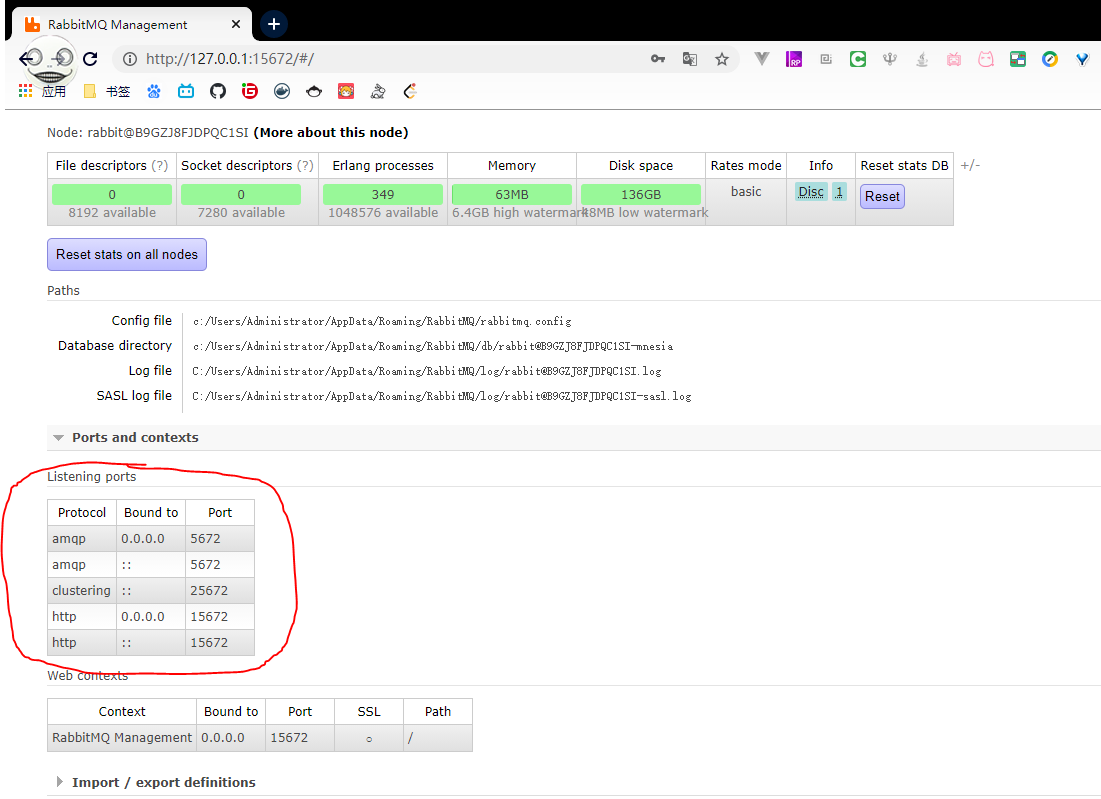
Task: Click the Reset stats DB button
Action: [x=882, y=196]
